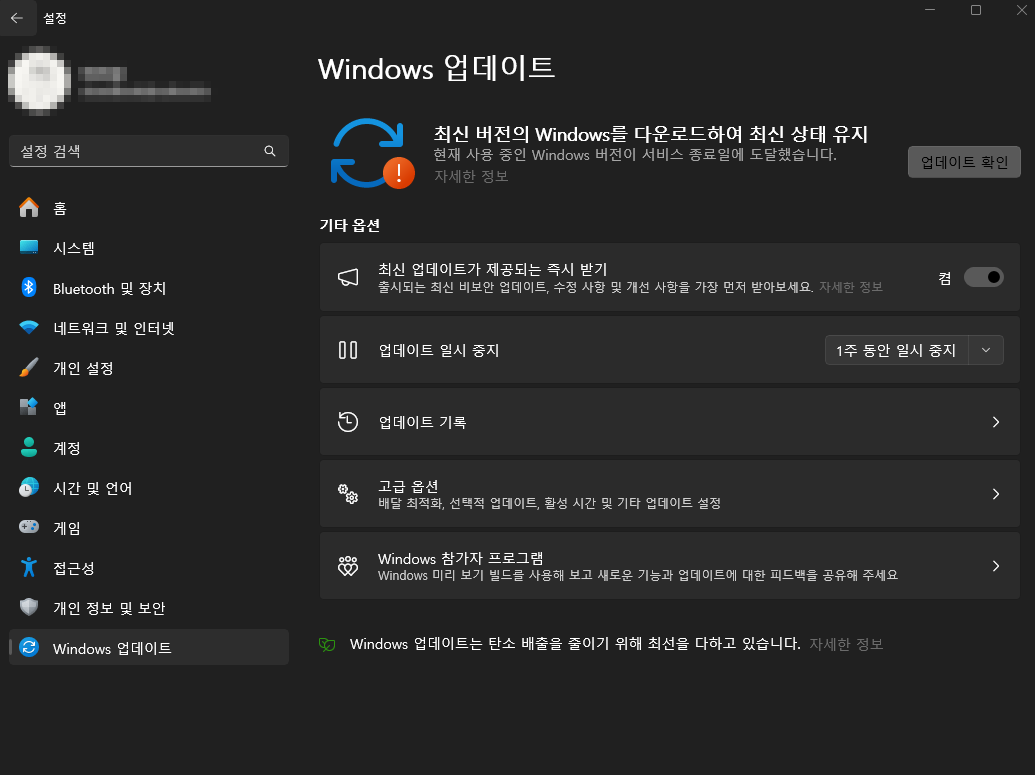Select 접근성 in the sidebar
1035x775 pixels.
tap(149, 568)
